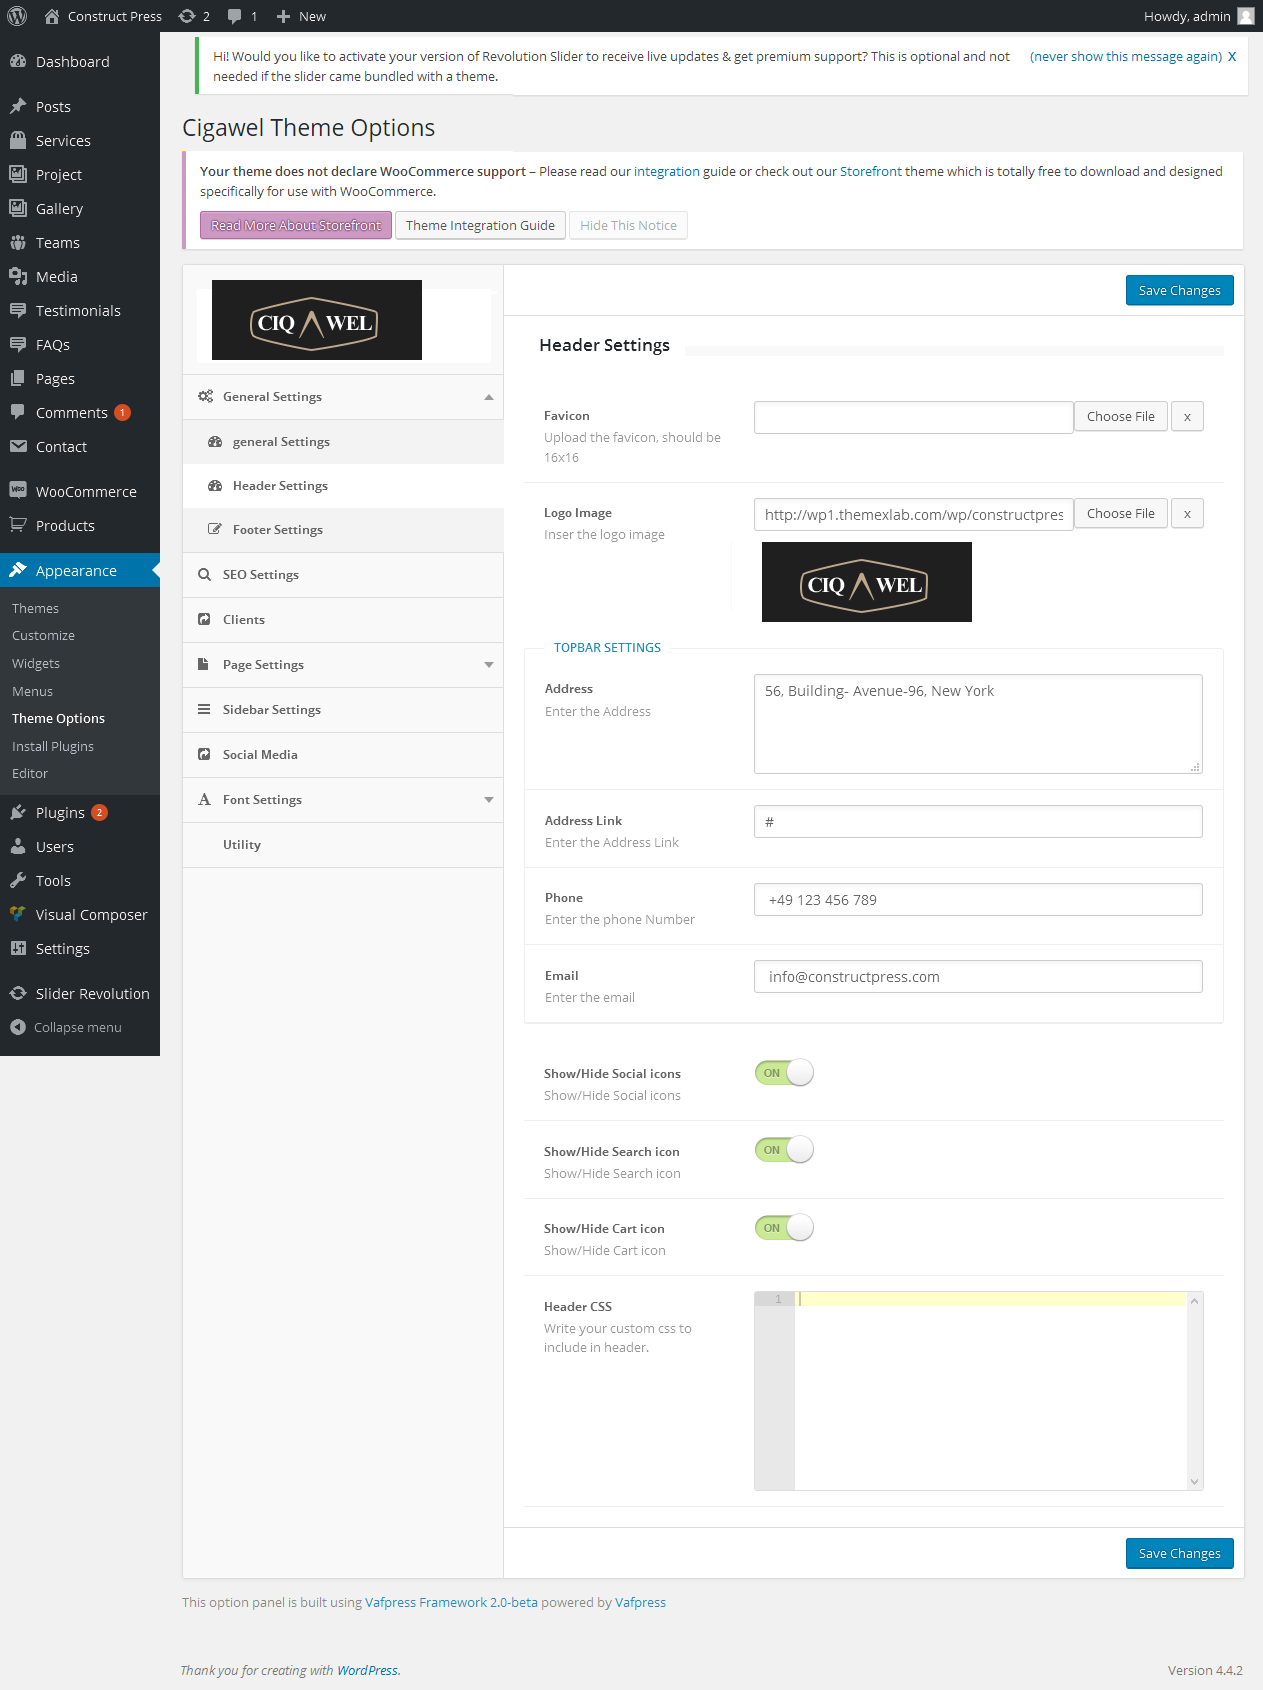Open the updates icon showing 2
Screen dimensions: 1263x1690
pyautogui.click(x=187, y=16)
